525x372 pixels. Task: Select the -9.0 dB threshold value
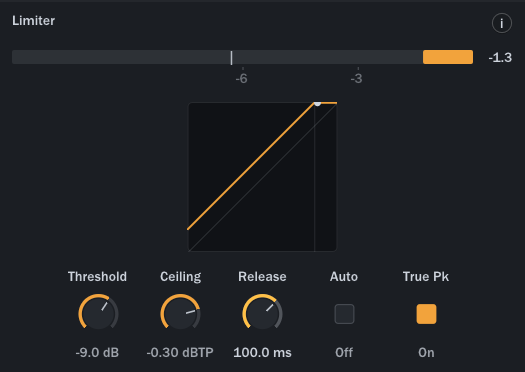point(97,353)
